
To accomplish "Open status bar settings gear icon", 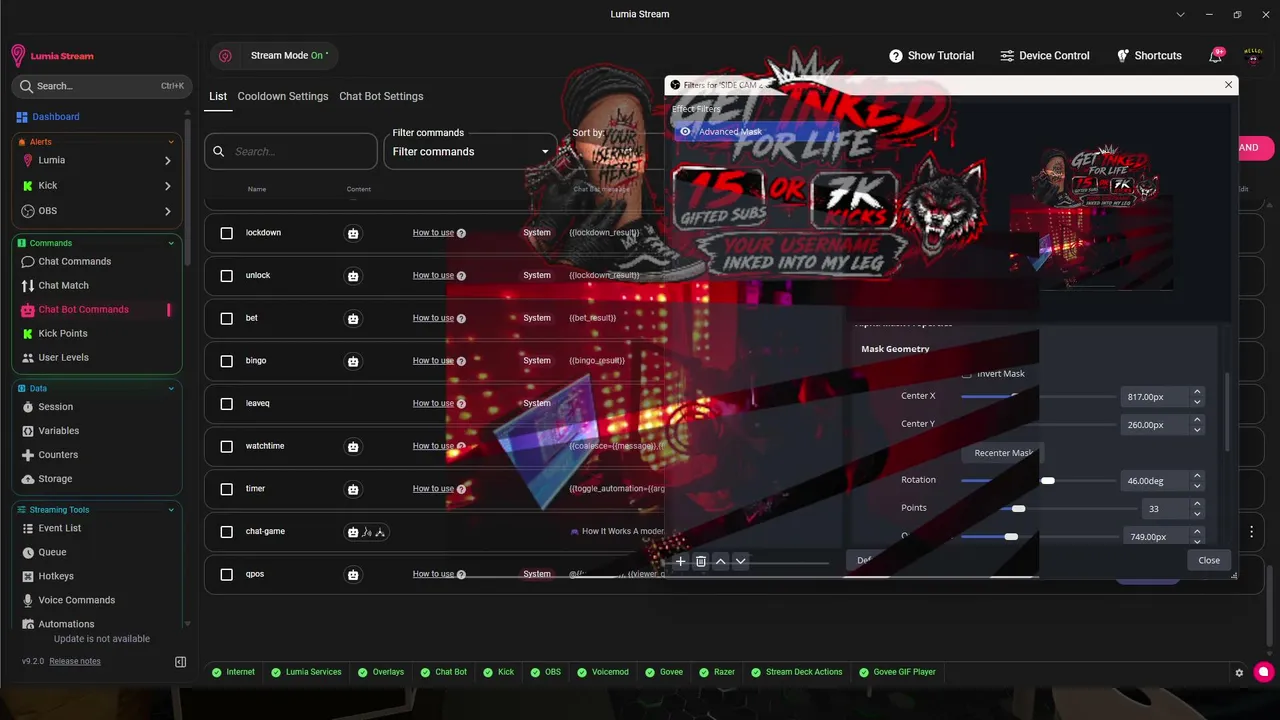I will [1240, 673].
